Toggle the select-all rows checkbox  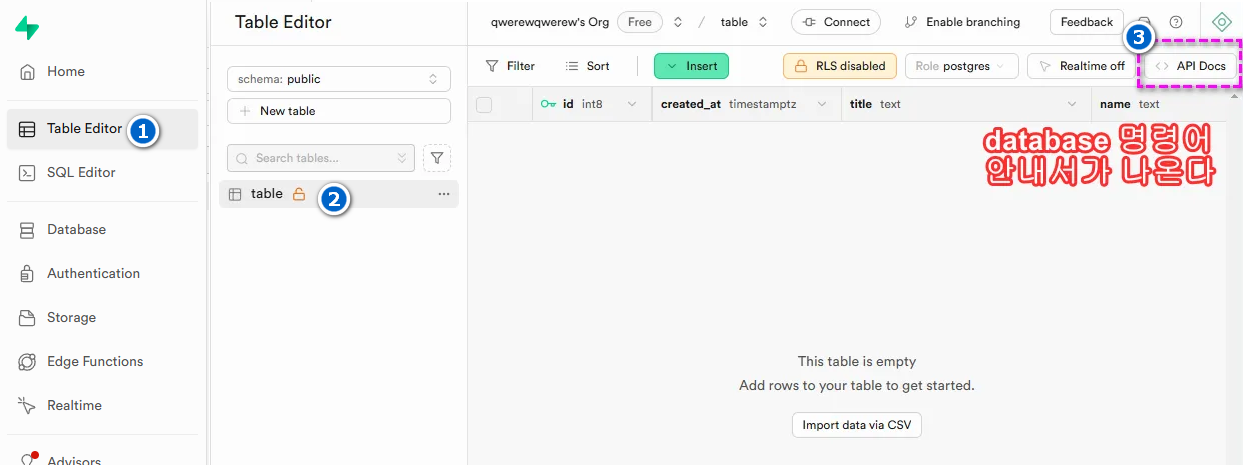coord(484,104)
